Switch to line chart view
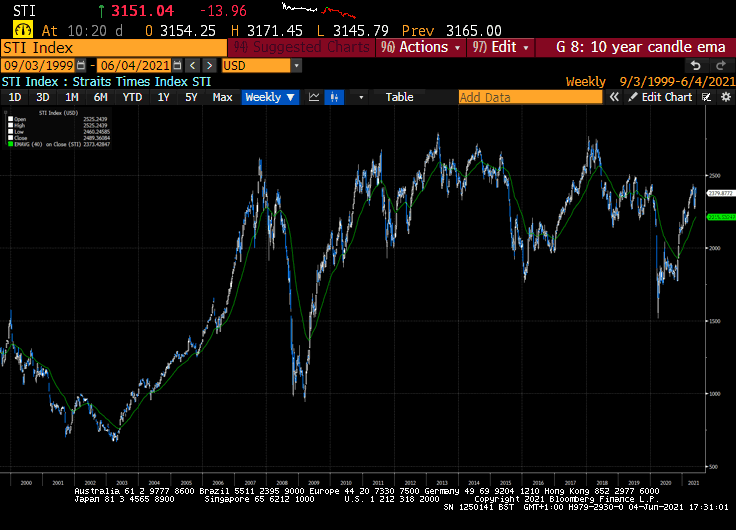The width and height of the screenshot is (736, 530). [314, 97]
